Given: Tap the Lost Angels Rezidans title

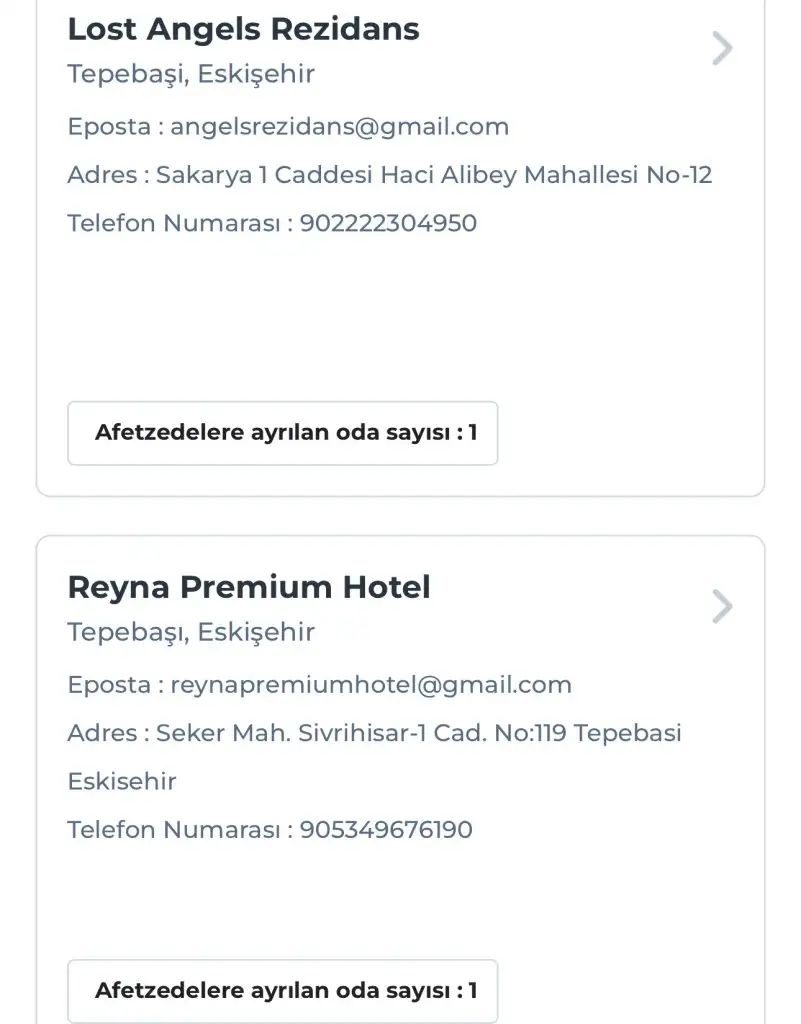Looking at the screenshot, I should [x=243, y=29].
